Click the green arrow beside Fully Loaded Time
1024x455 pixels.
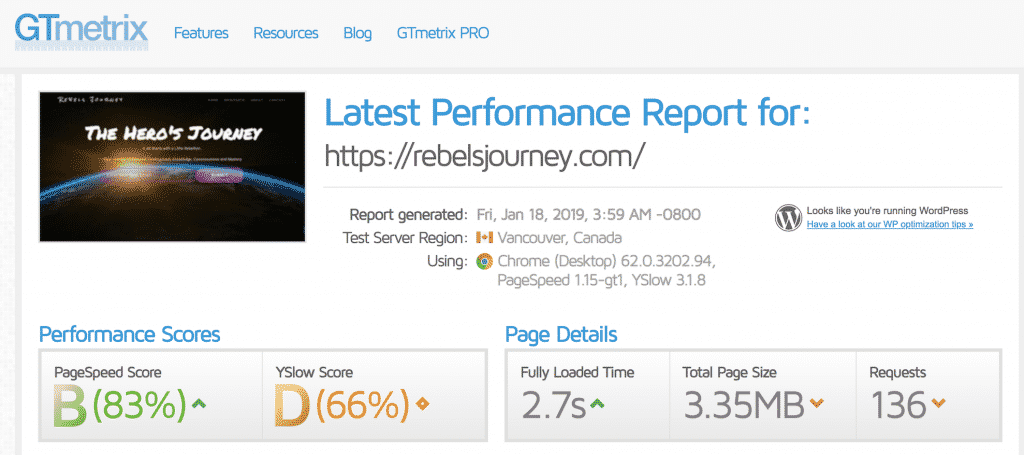coord(596,404)
